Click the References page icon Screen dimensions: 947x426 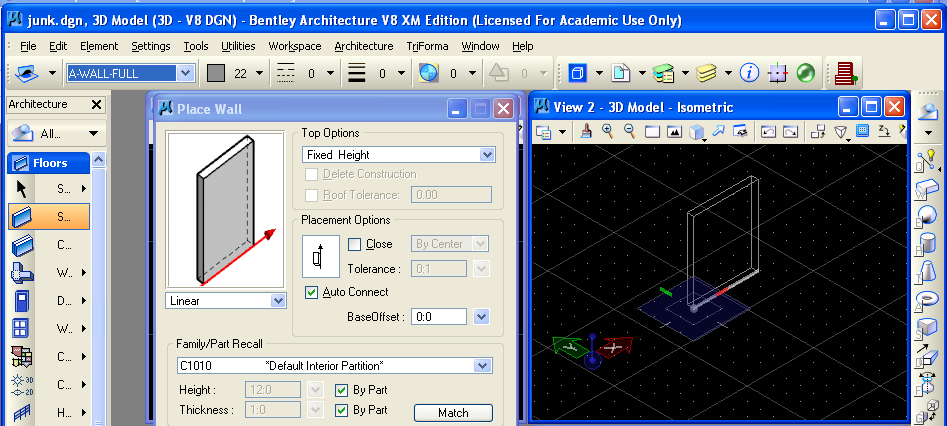[620, 73]
